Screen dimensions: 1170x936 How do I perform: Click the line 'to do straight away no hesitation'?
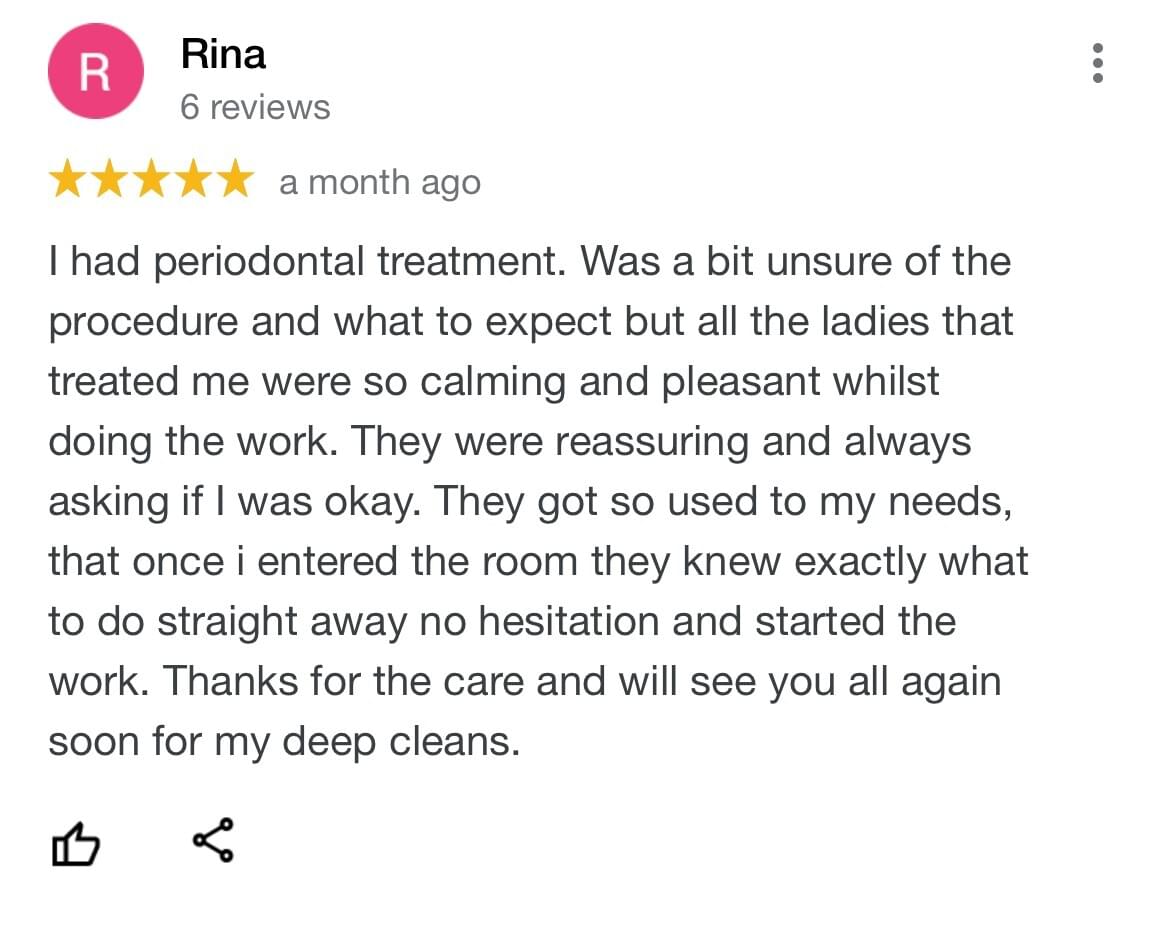(x=502, y=622)
